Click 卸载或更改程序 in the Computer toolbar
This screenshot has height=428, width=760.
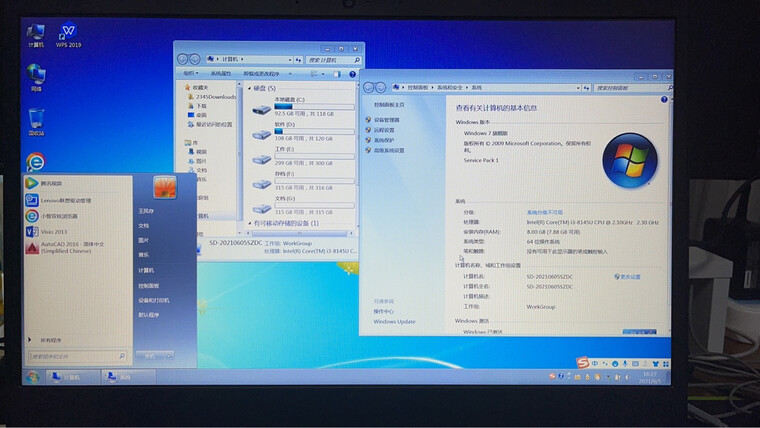(x=261, y=74)
